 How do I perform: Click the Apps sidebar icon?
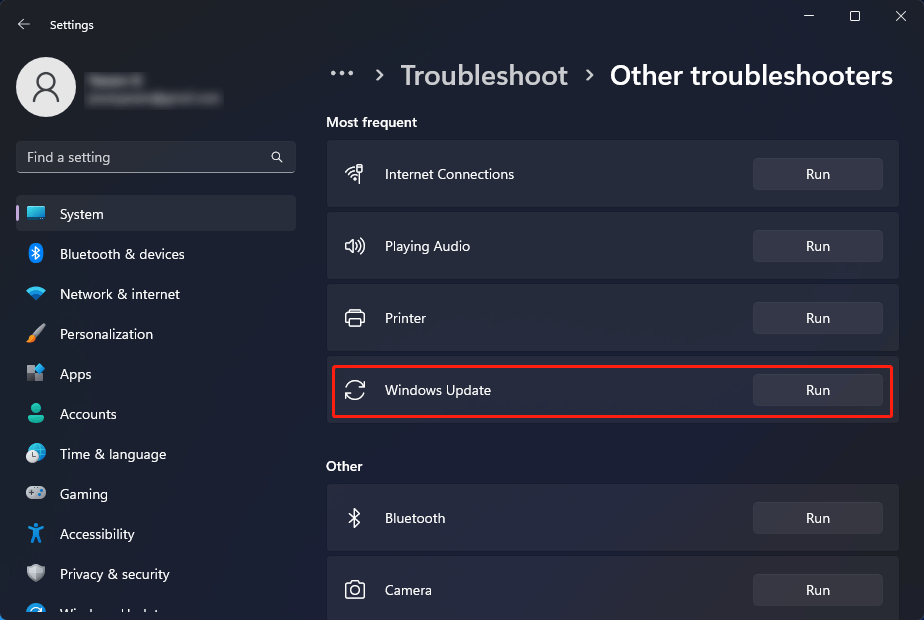(x=36, y=373)
